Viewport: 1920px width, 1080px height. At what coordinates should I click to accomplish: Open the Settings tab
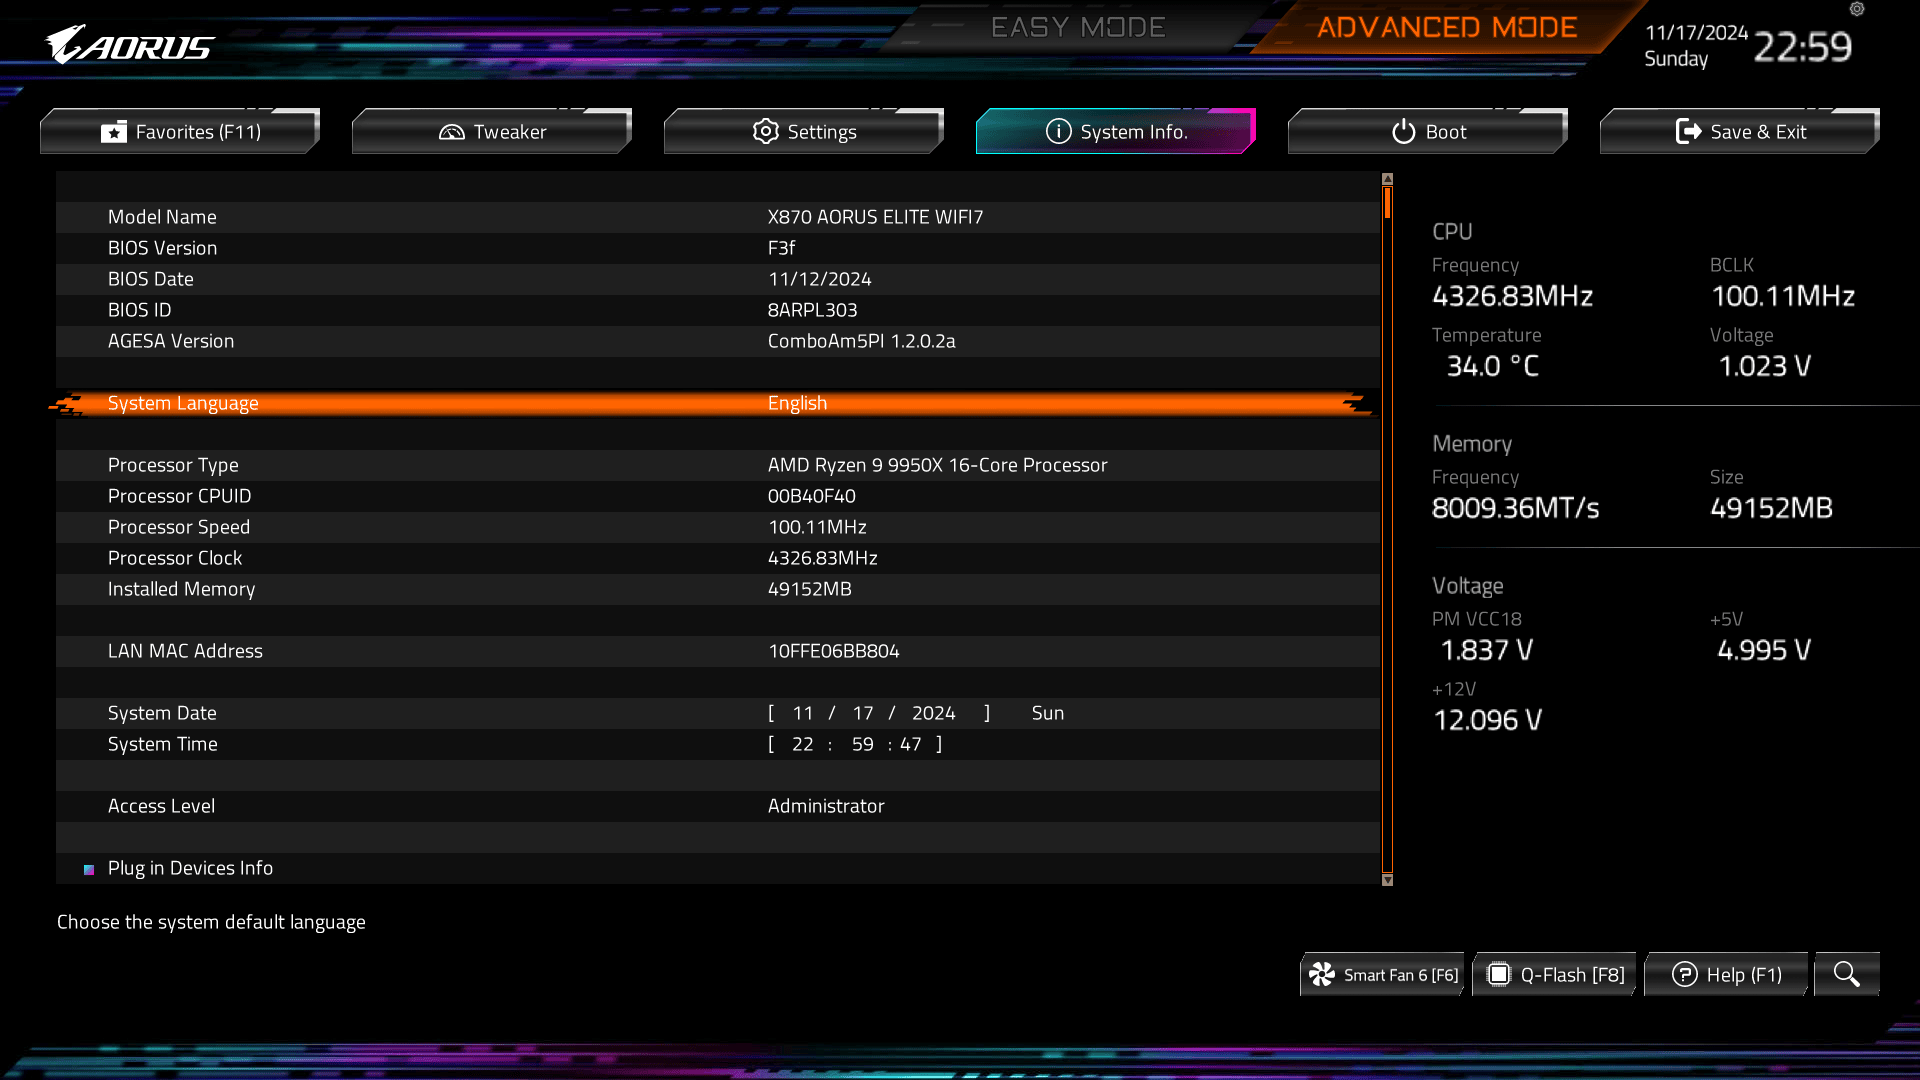804,131
